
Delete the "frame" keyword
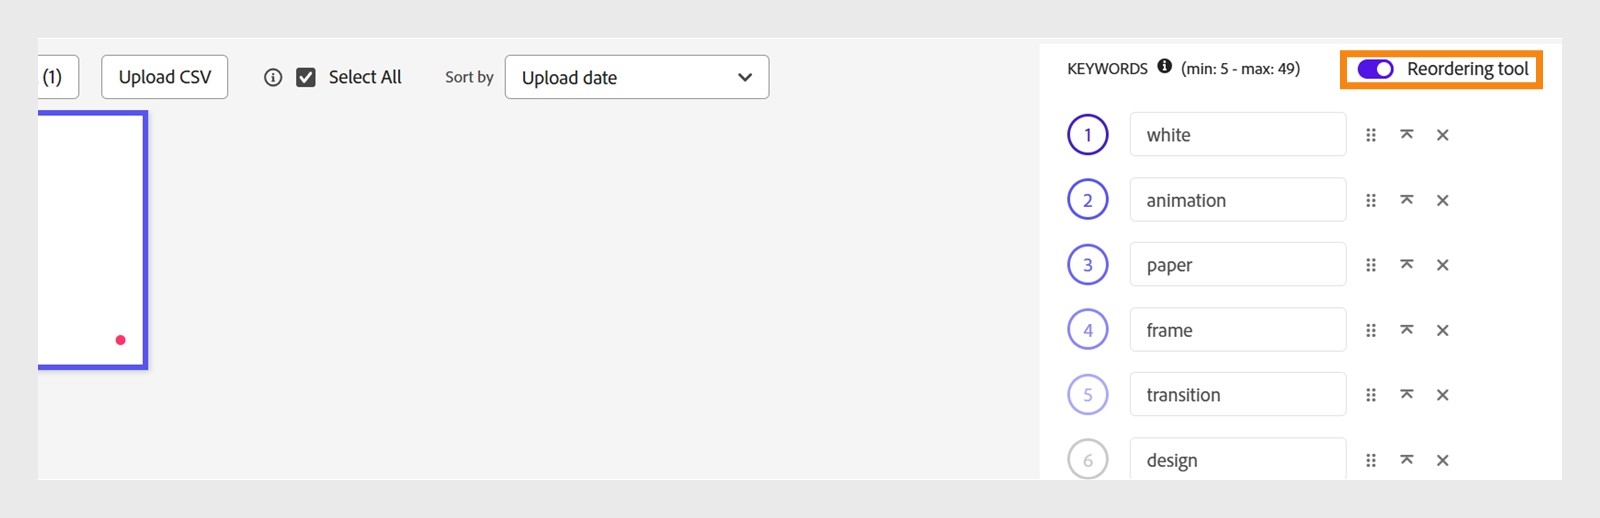point(1442,330)
